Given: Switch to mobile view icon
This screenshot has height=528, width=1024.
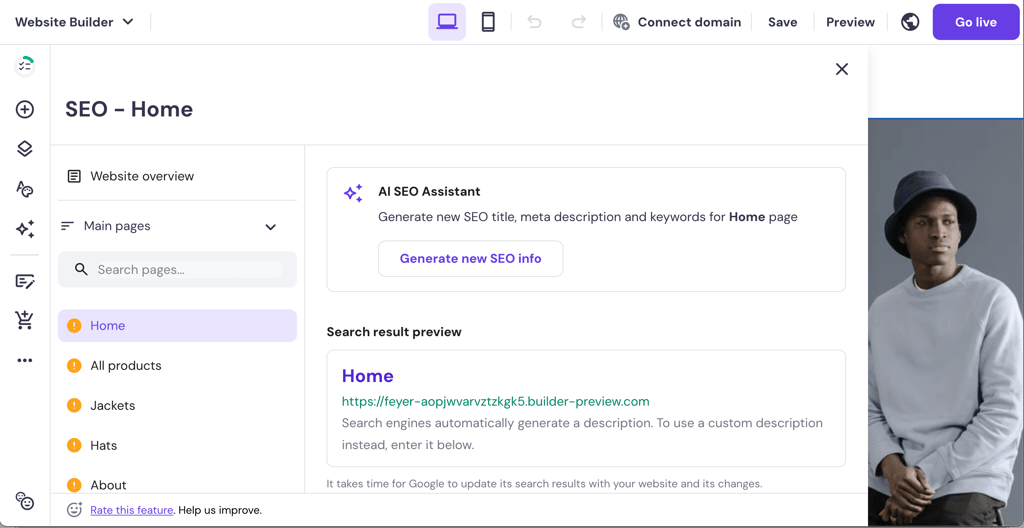Looking at the screenshot, I should coord(488,22).
